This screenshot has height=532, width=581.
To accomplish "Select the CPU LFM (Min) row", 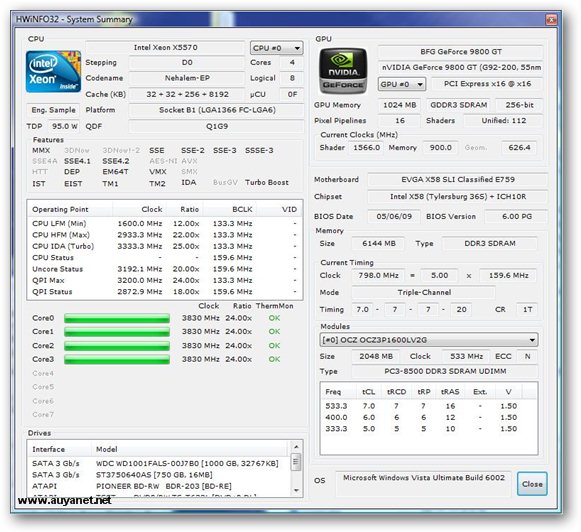I will click(x=165, y=224).
